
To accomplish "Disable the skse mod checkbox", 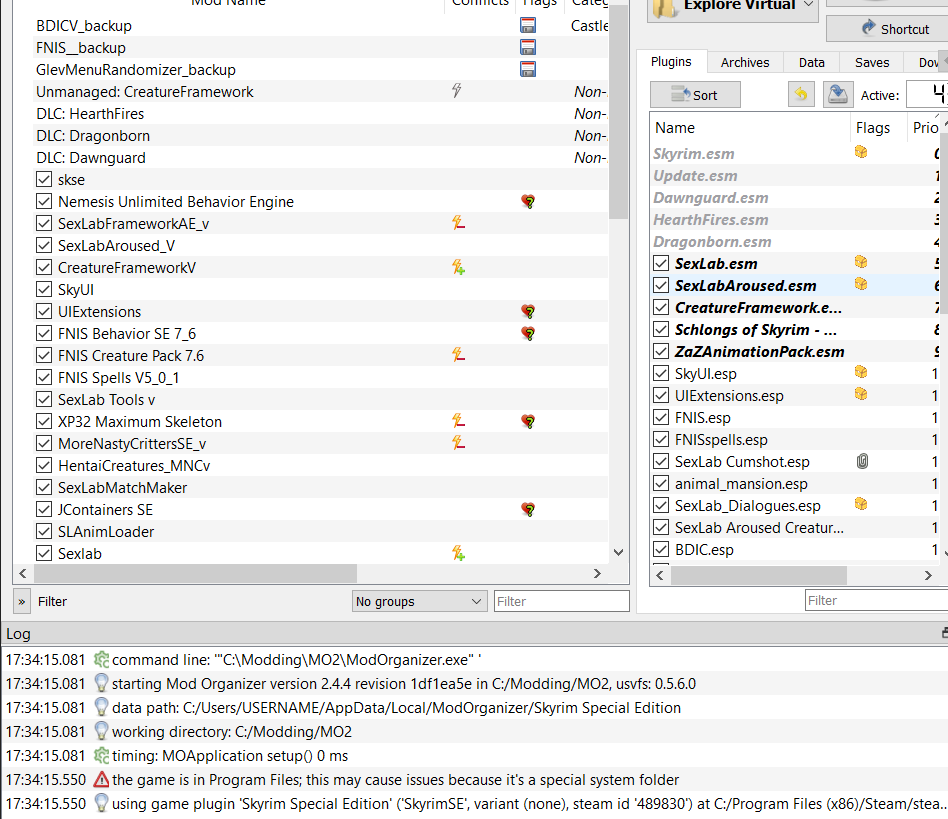I will (x=44, y=180).
